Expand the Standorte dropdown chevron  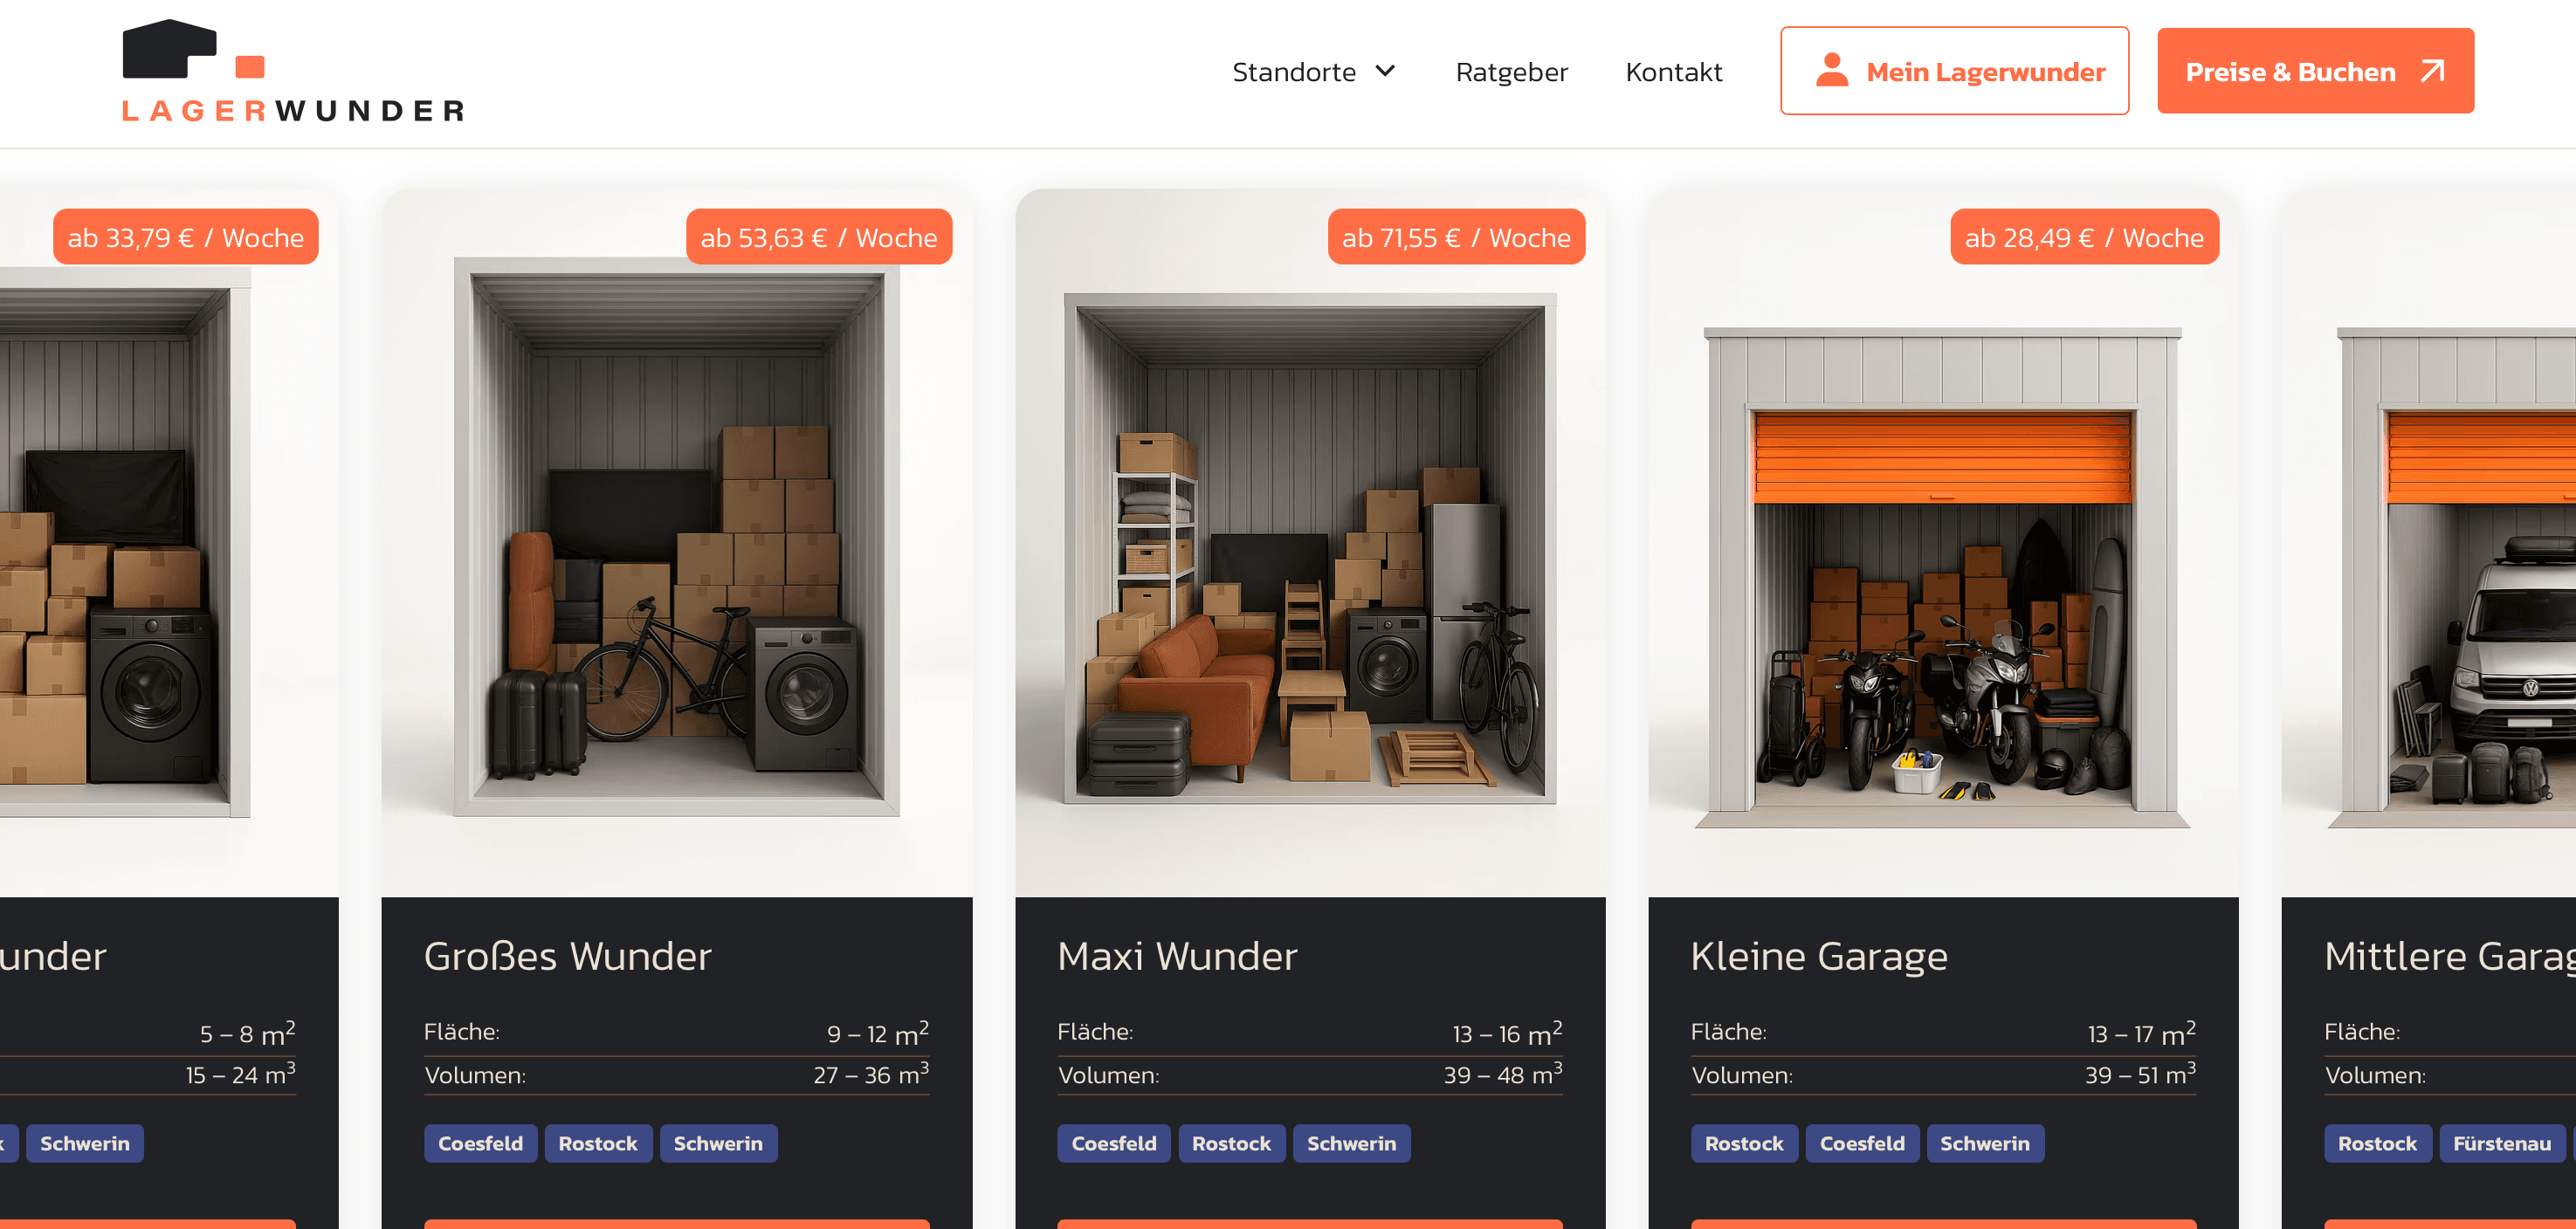click(1385, 71)
